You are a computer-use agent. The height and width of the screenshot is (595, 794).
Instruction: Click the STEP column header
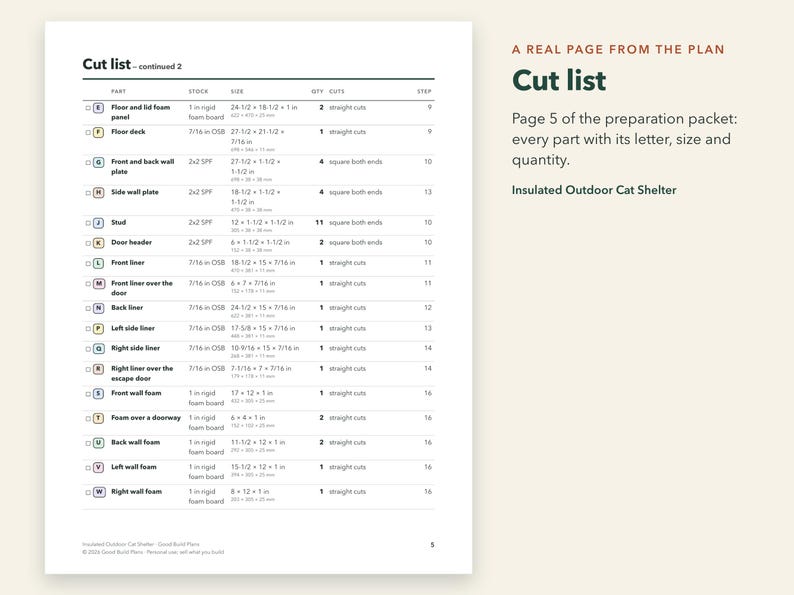click(424, 92)
